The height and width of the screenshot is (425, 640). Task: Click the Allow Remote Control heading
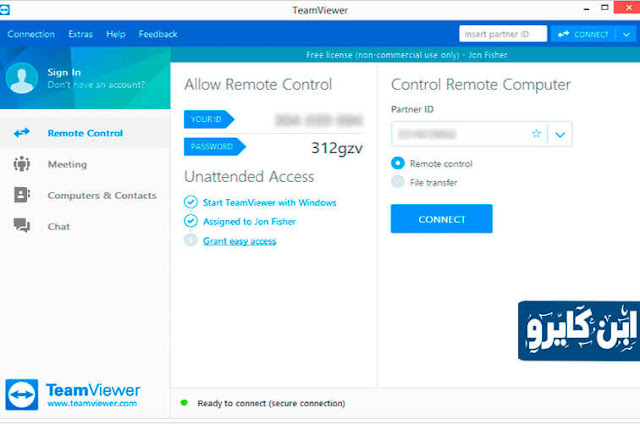point(258,85)
